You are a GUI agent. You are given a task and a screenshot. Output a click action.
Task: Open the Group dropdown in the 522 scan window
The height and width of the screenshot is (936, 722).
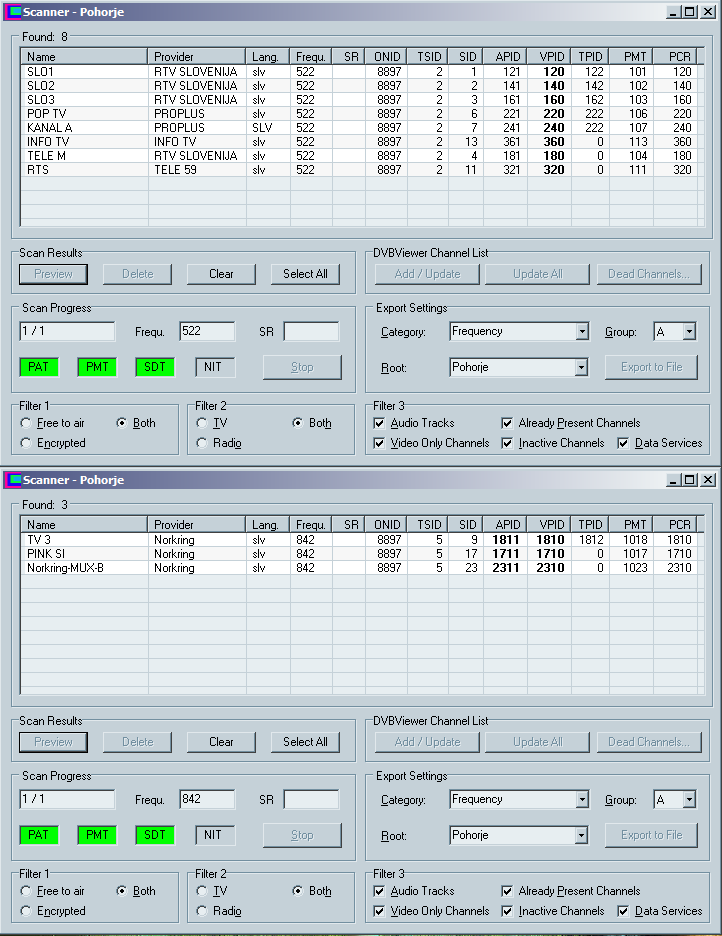point(689,332)
